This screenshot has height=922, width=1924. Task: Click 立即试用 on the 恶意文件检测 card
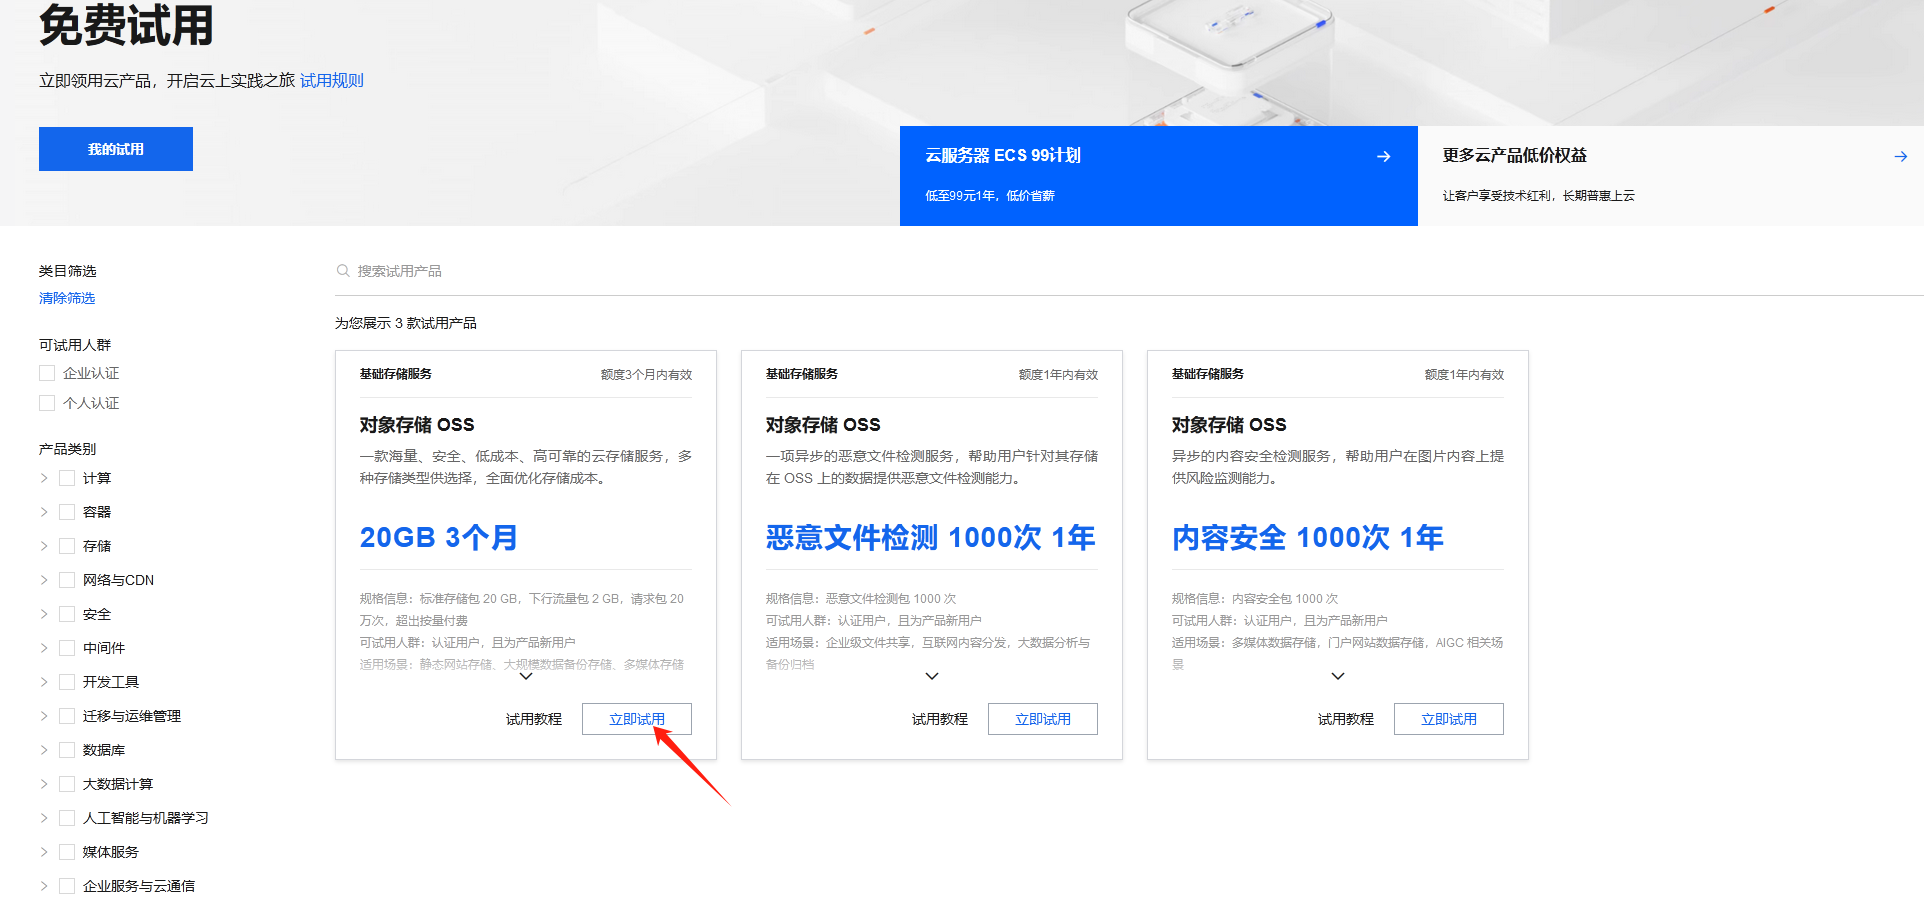[x=1043, y=719]
